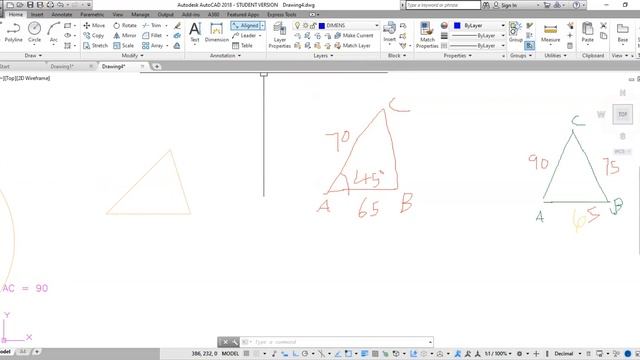Toggle lineweight display in status bar
The image size is (640, 360).
tap(364, 353)
